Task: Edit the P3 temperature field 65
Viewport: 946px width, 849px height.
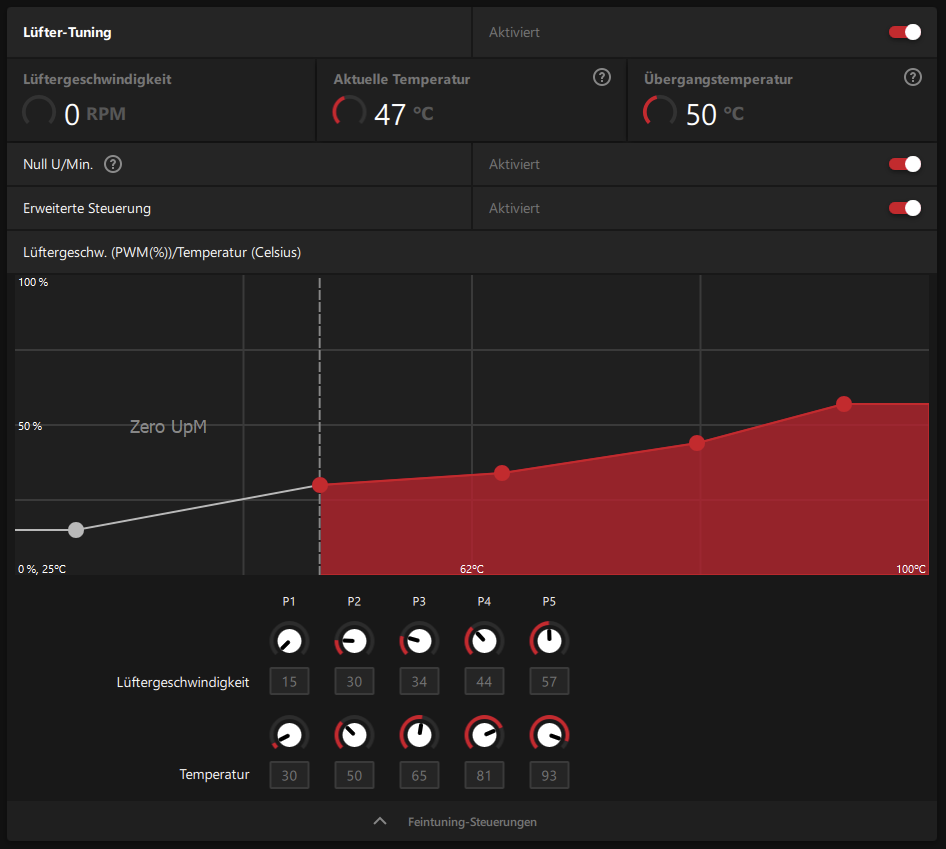Action: [419, 775]
